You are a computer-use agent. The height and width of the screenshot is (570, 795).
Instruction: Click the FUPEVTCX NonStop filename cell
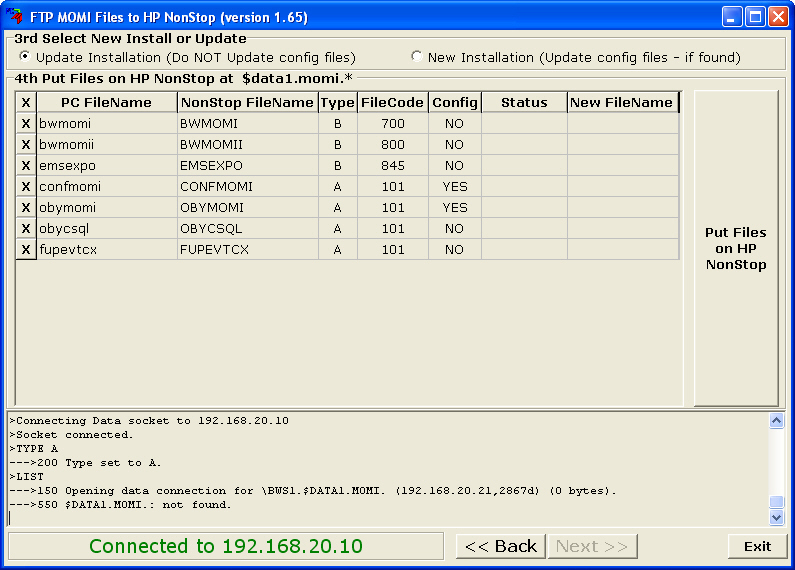coord(248,250)
